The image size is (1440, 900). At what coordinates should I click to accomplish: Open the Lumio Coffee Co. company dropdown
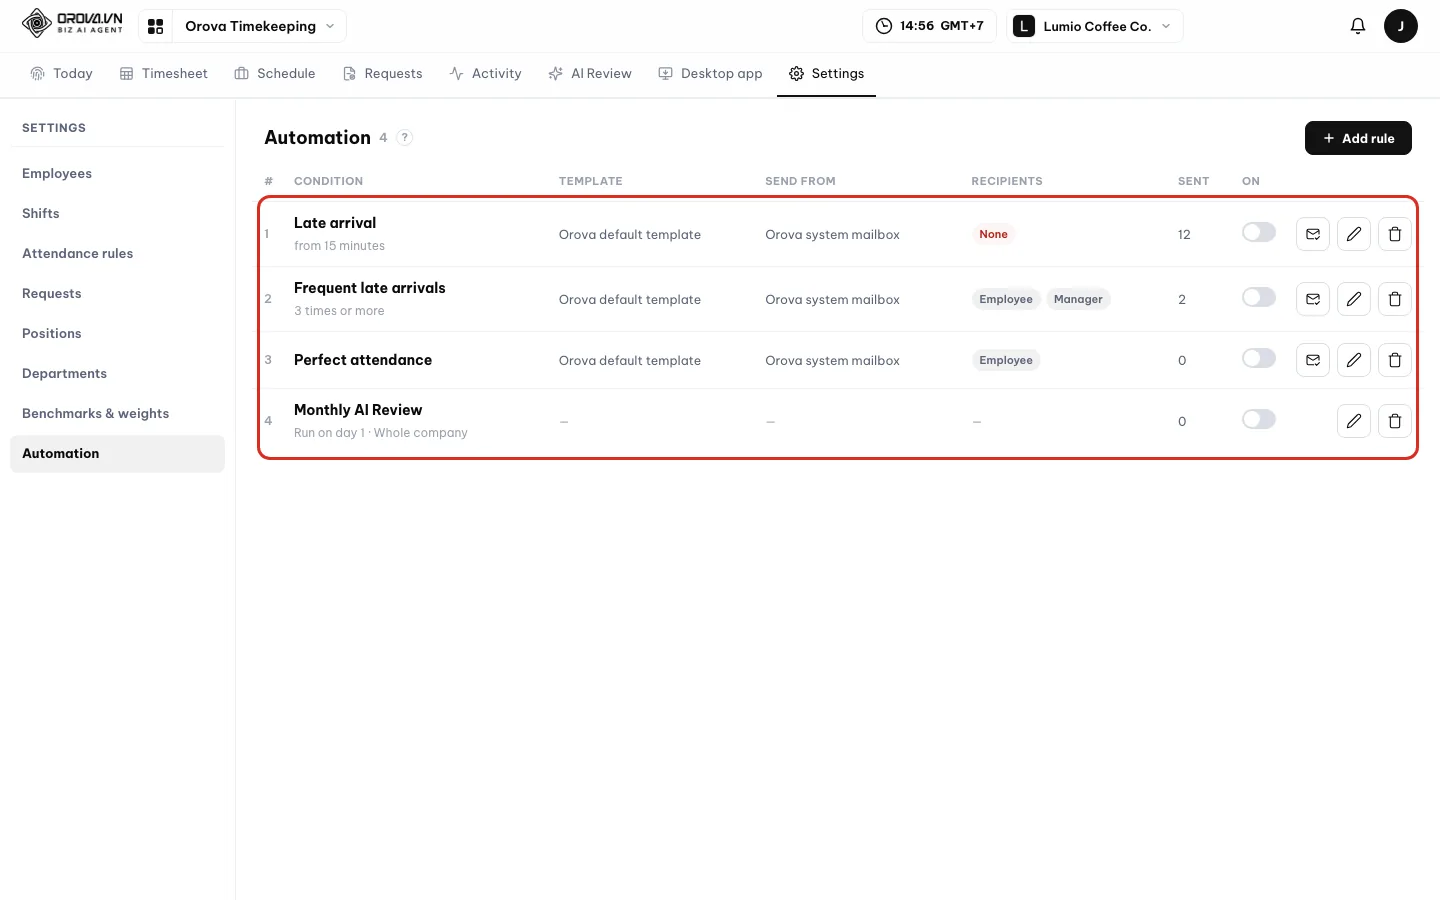tap(1095, 26)
